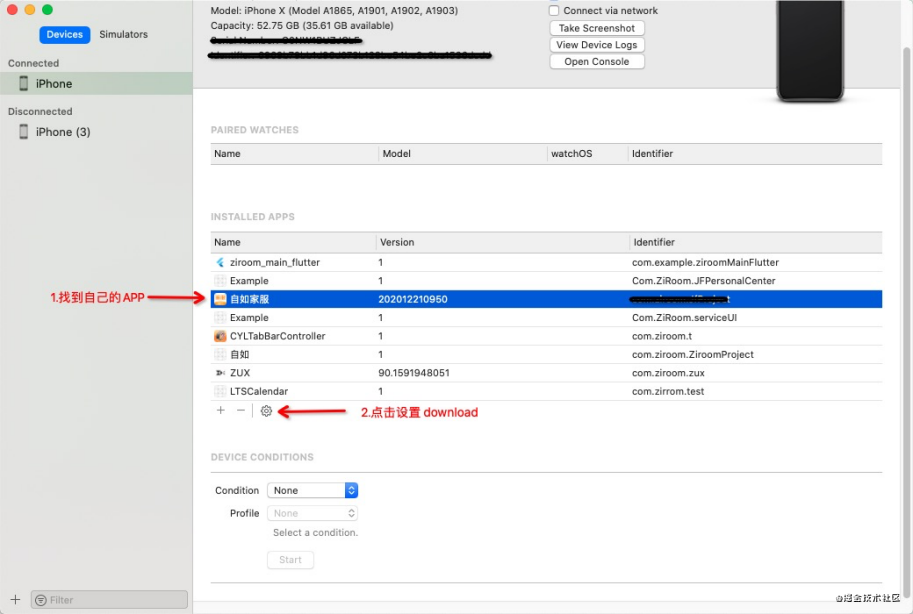Click version 90.1591948051 cell
This screenshot has height=614, width=913.
pos(413,373)
